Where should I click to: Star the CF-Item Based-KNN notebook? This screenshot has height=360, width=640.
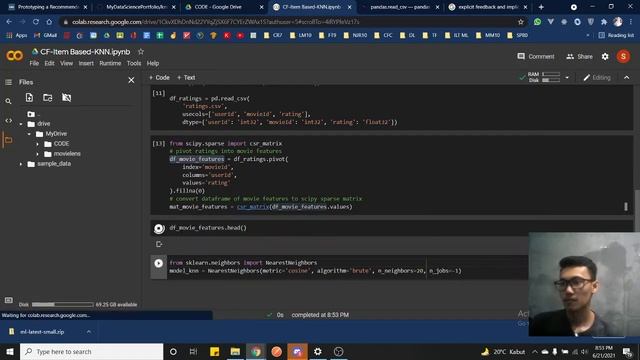click(141, 52)
